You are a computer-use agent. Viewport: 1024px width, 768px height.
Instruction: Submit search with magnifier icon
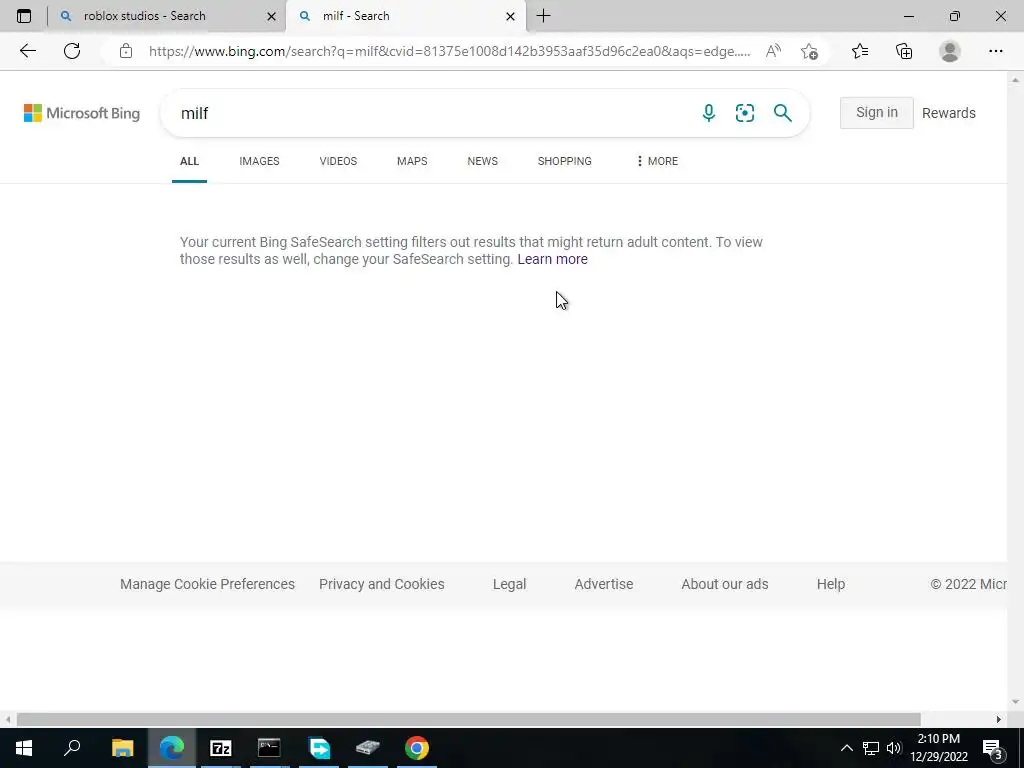782,113
